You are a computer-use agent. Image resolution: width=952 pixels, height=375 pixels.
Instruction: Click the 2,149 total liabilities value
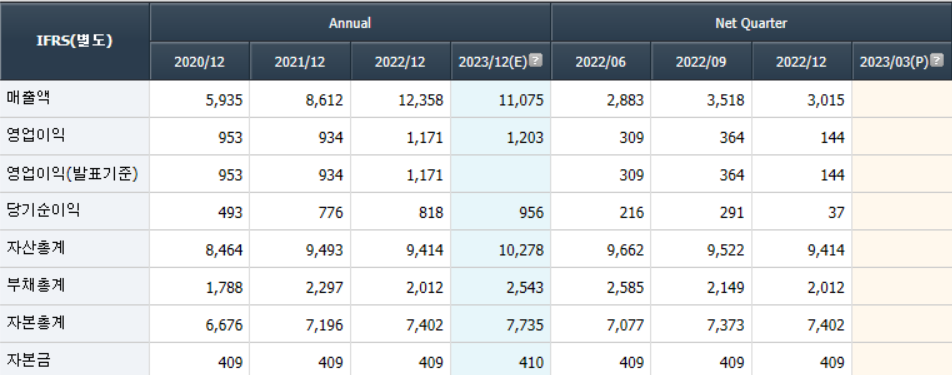coord(726,288)
